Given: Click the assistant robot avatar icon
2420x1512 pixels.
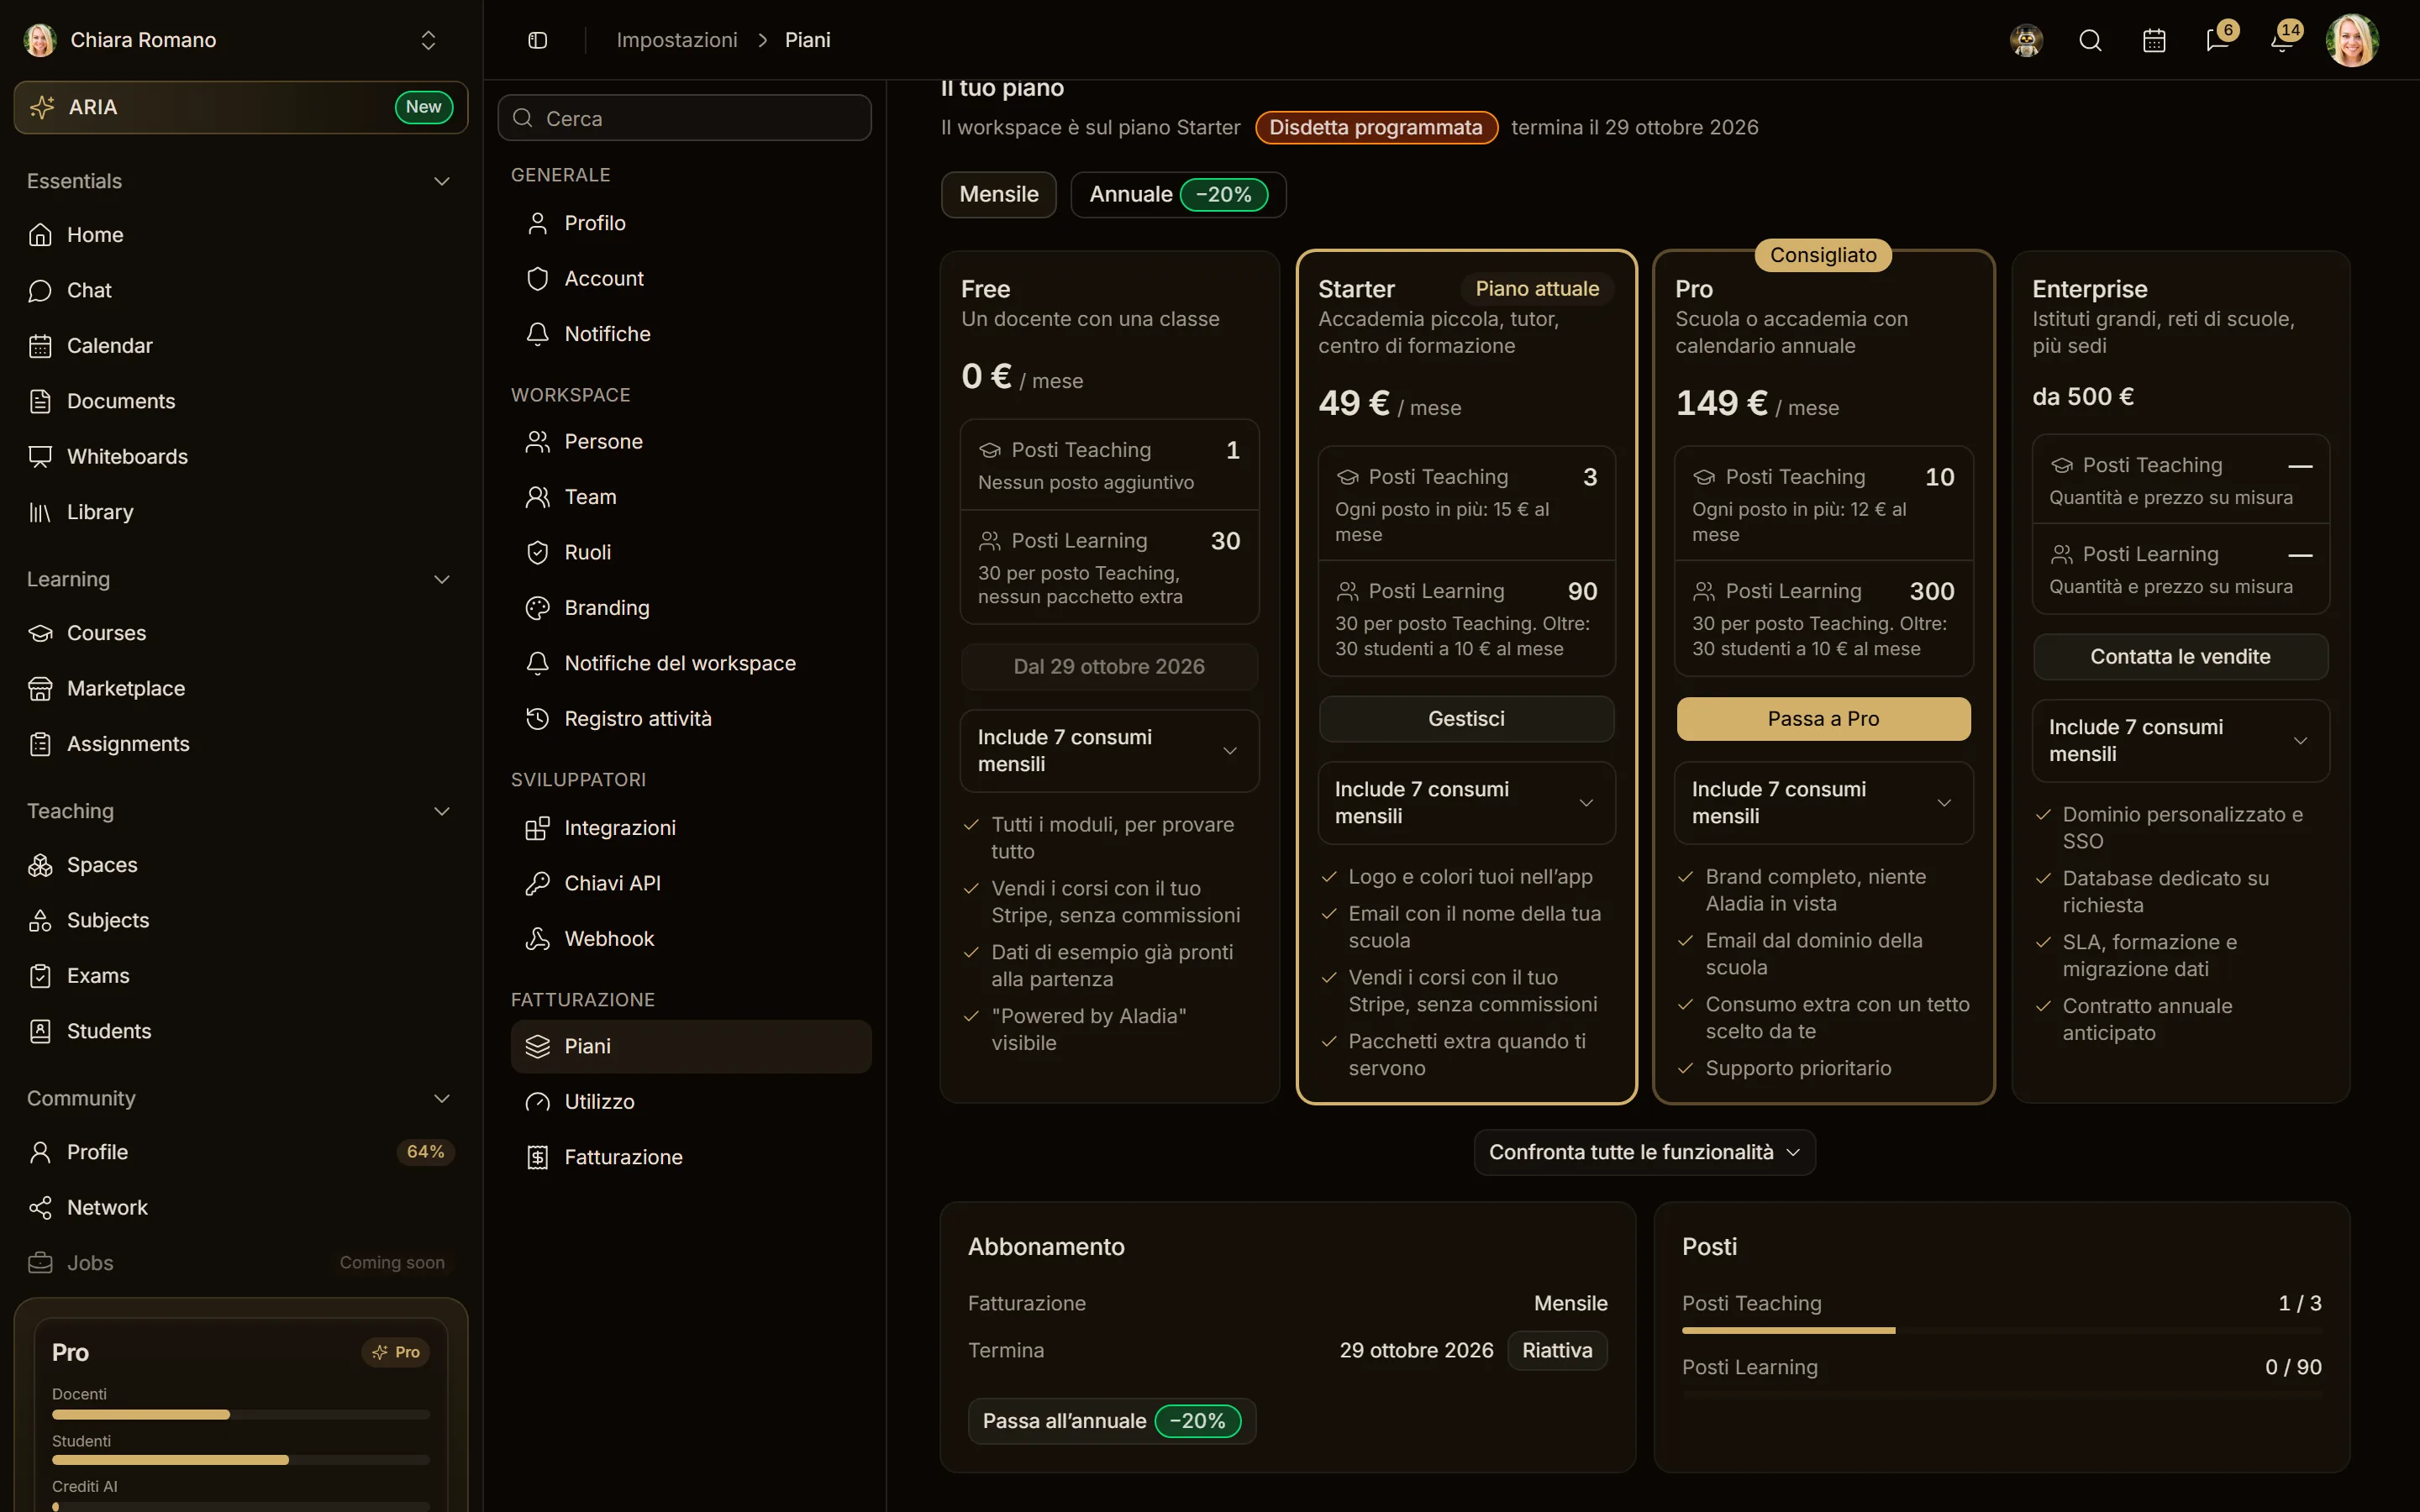Looking at the screenshot, I should [2026, 40].
